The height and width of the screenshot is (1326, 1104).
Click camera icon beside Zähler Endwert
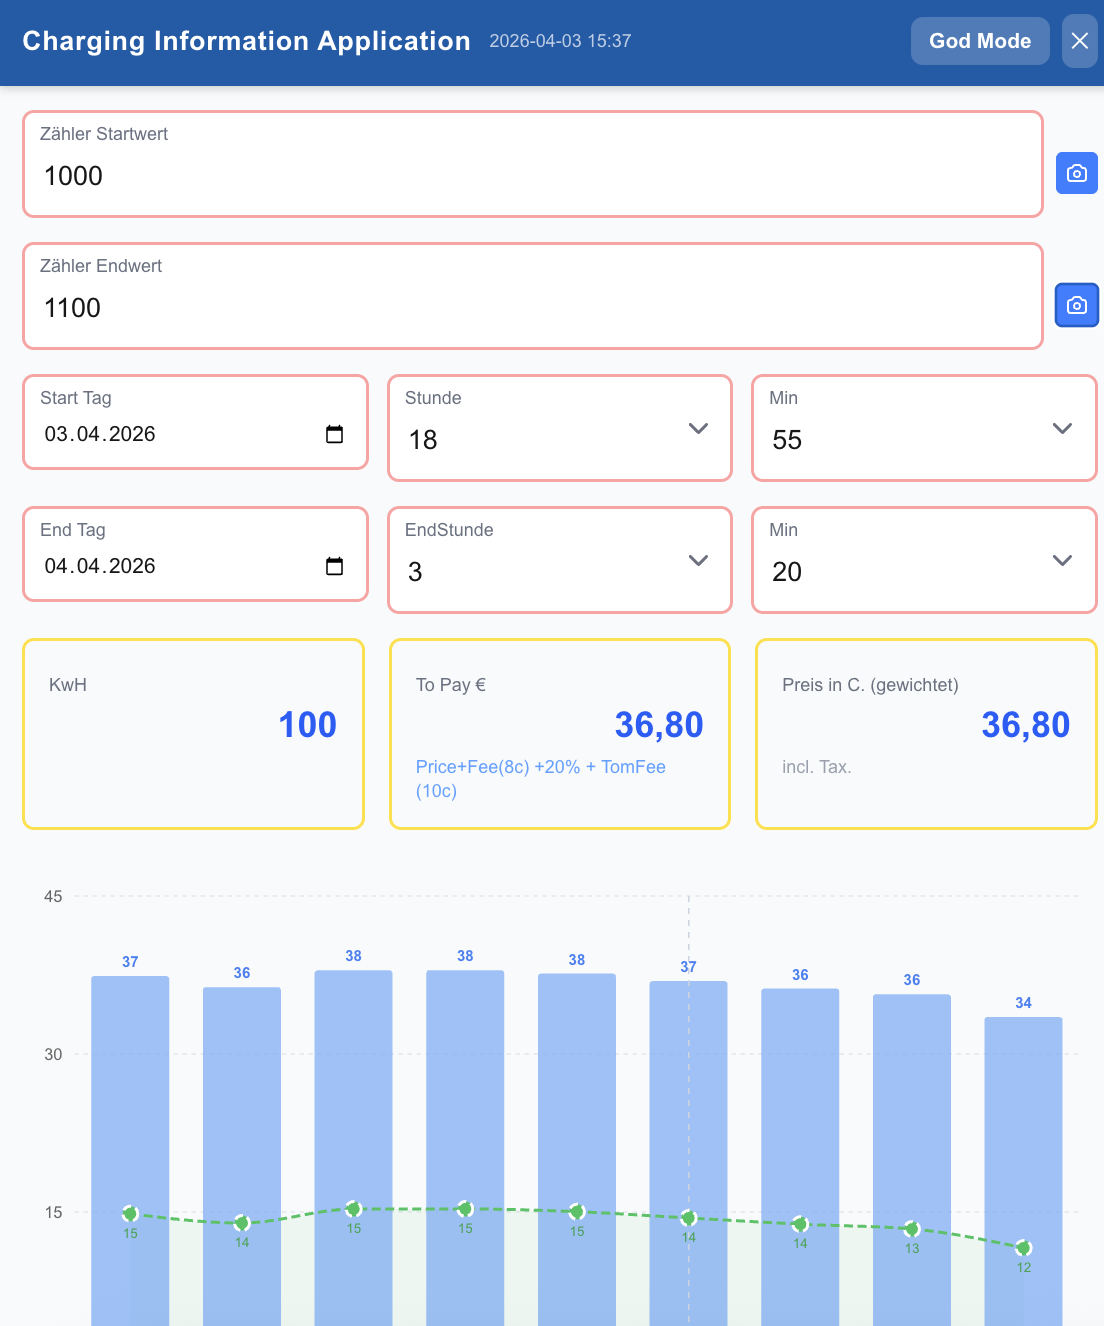[x=1076, y=305]
